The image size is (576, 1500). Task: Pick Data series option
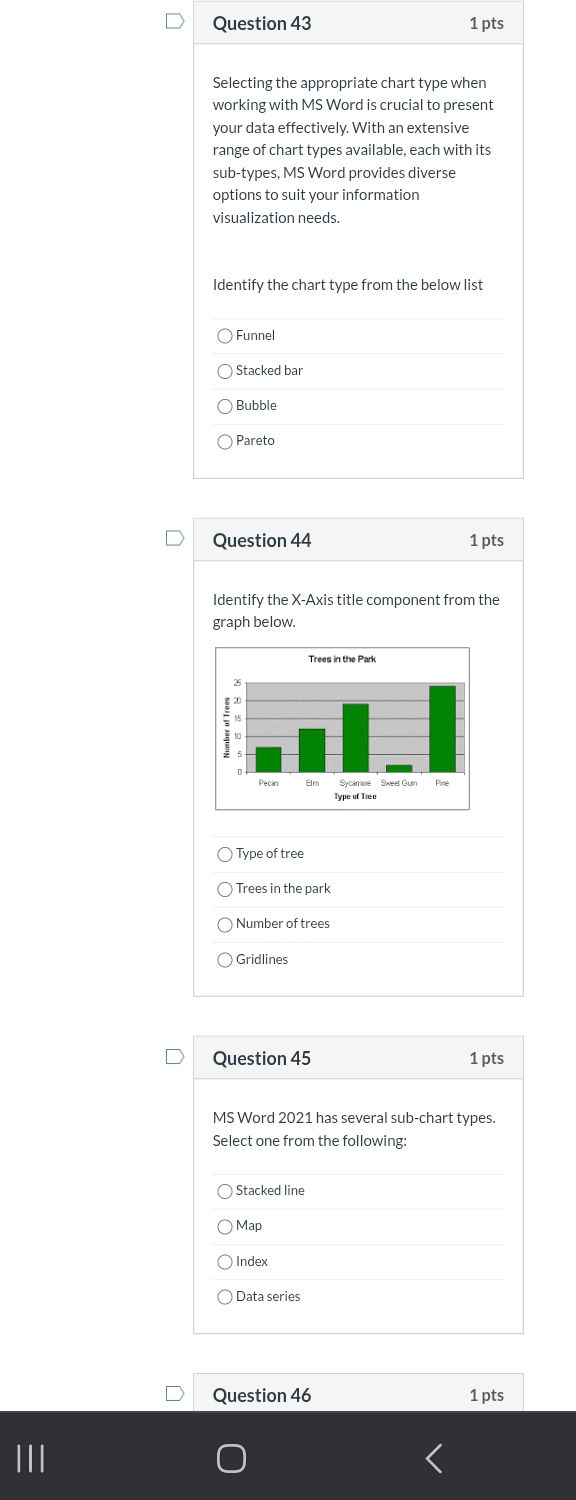click(225, 1296)
